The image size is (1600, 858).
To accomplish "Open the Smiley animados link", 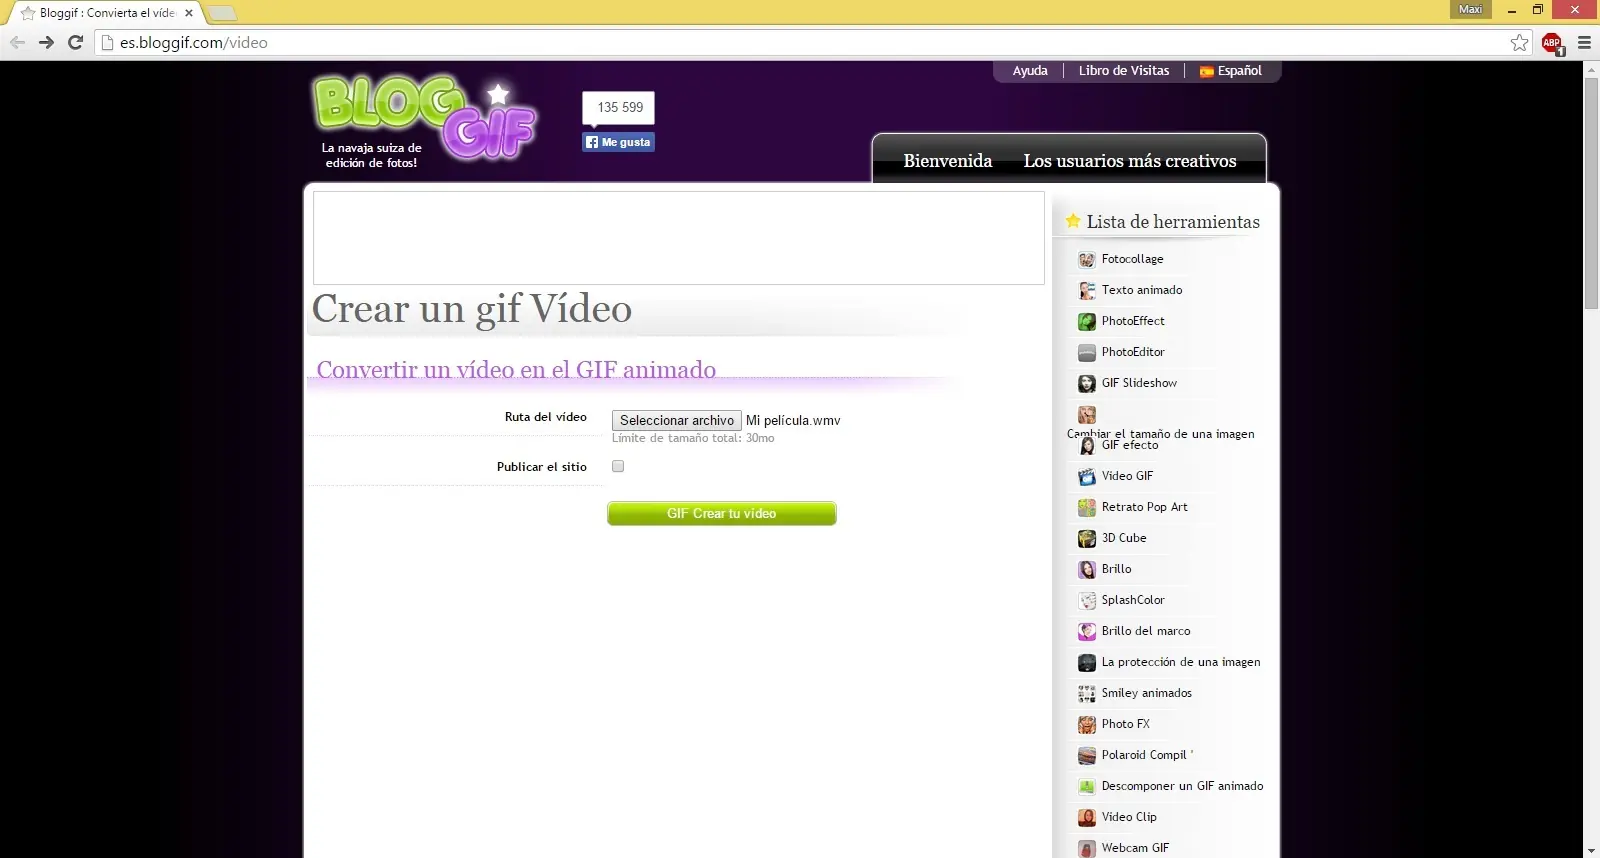I will [1146, 693].
